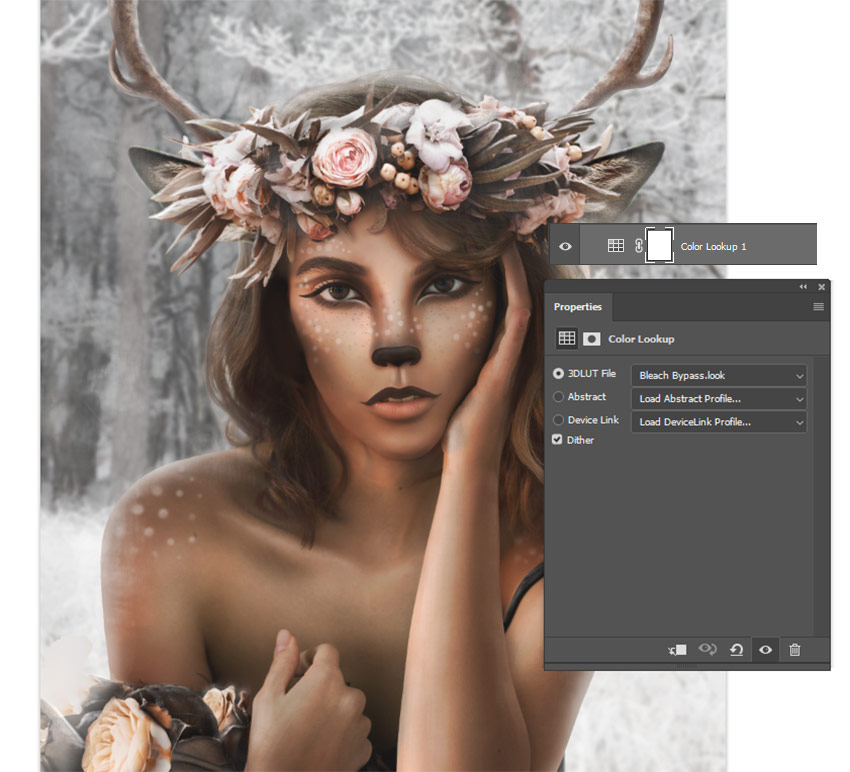Toggle the layer mask link icon
Viewport: 850px width, 772px height.
point(638,246)
